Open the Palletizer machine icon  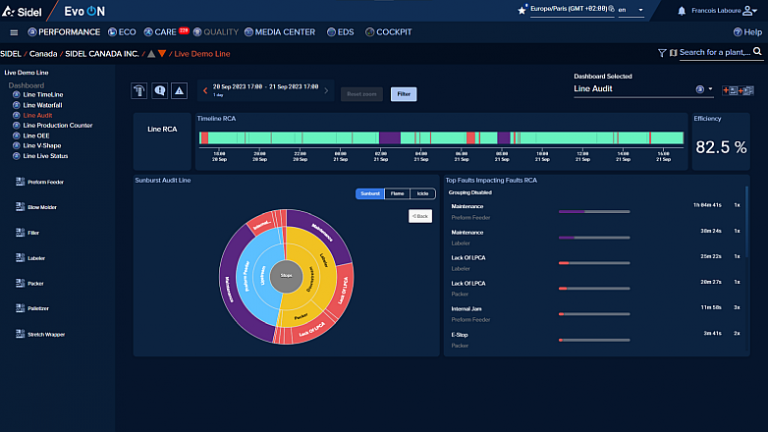point(20,309)
